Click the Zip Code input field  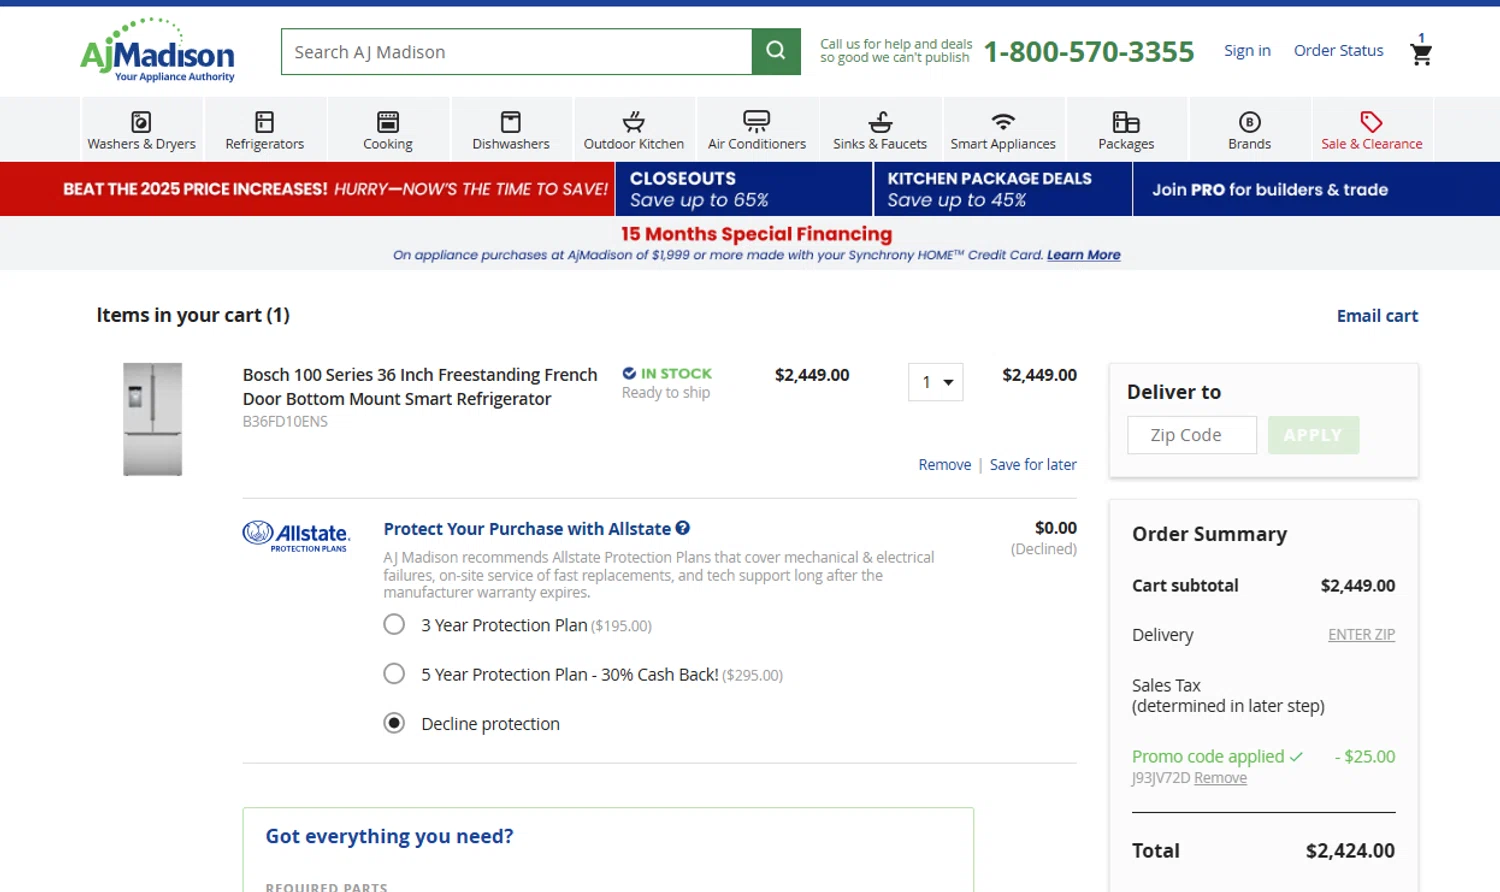pos(1192,435)
